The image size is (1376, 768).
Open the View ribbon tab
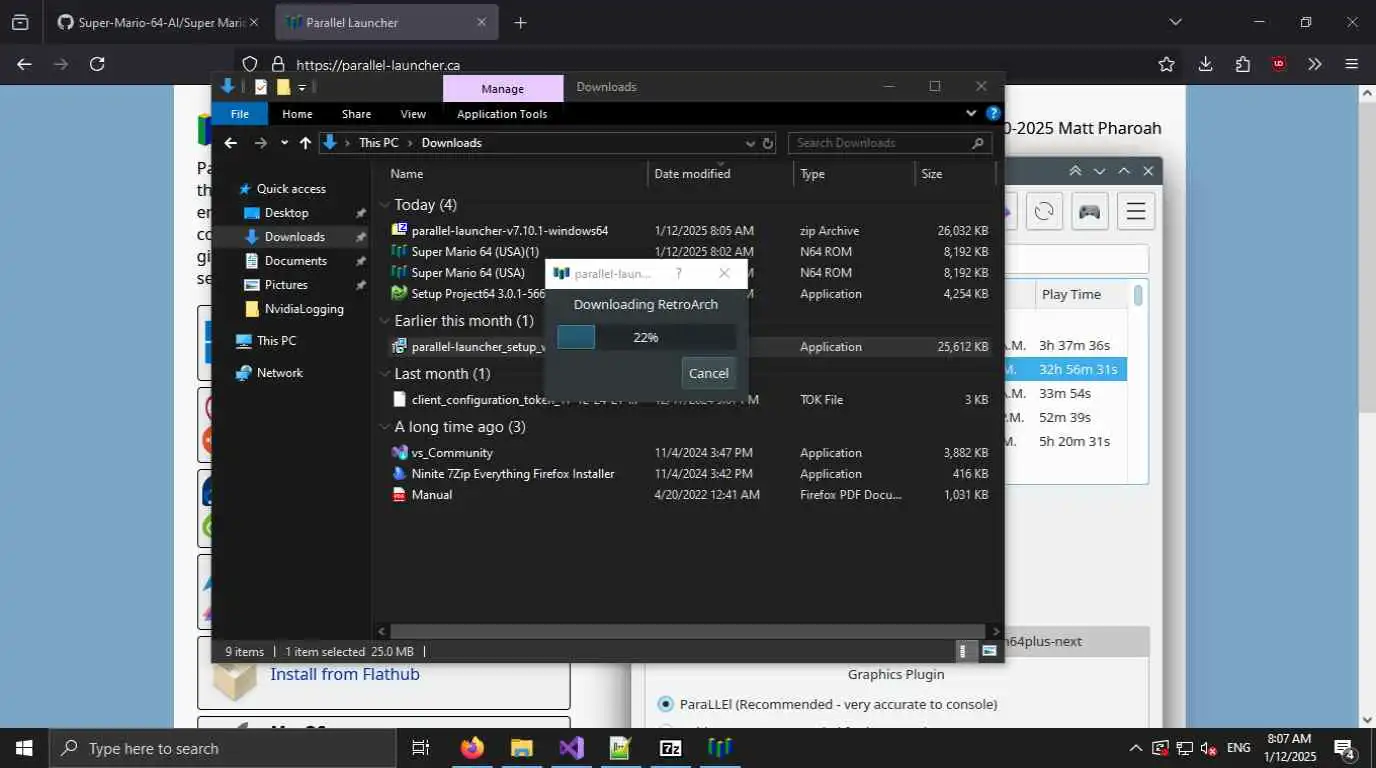tap(413, 114)
